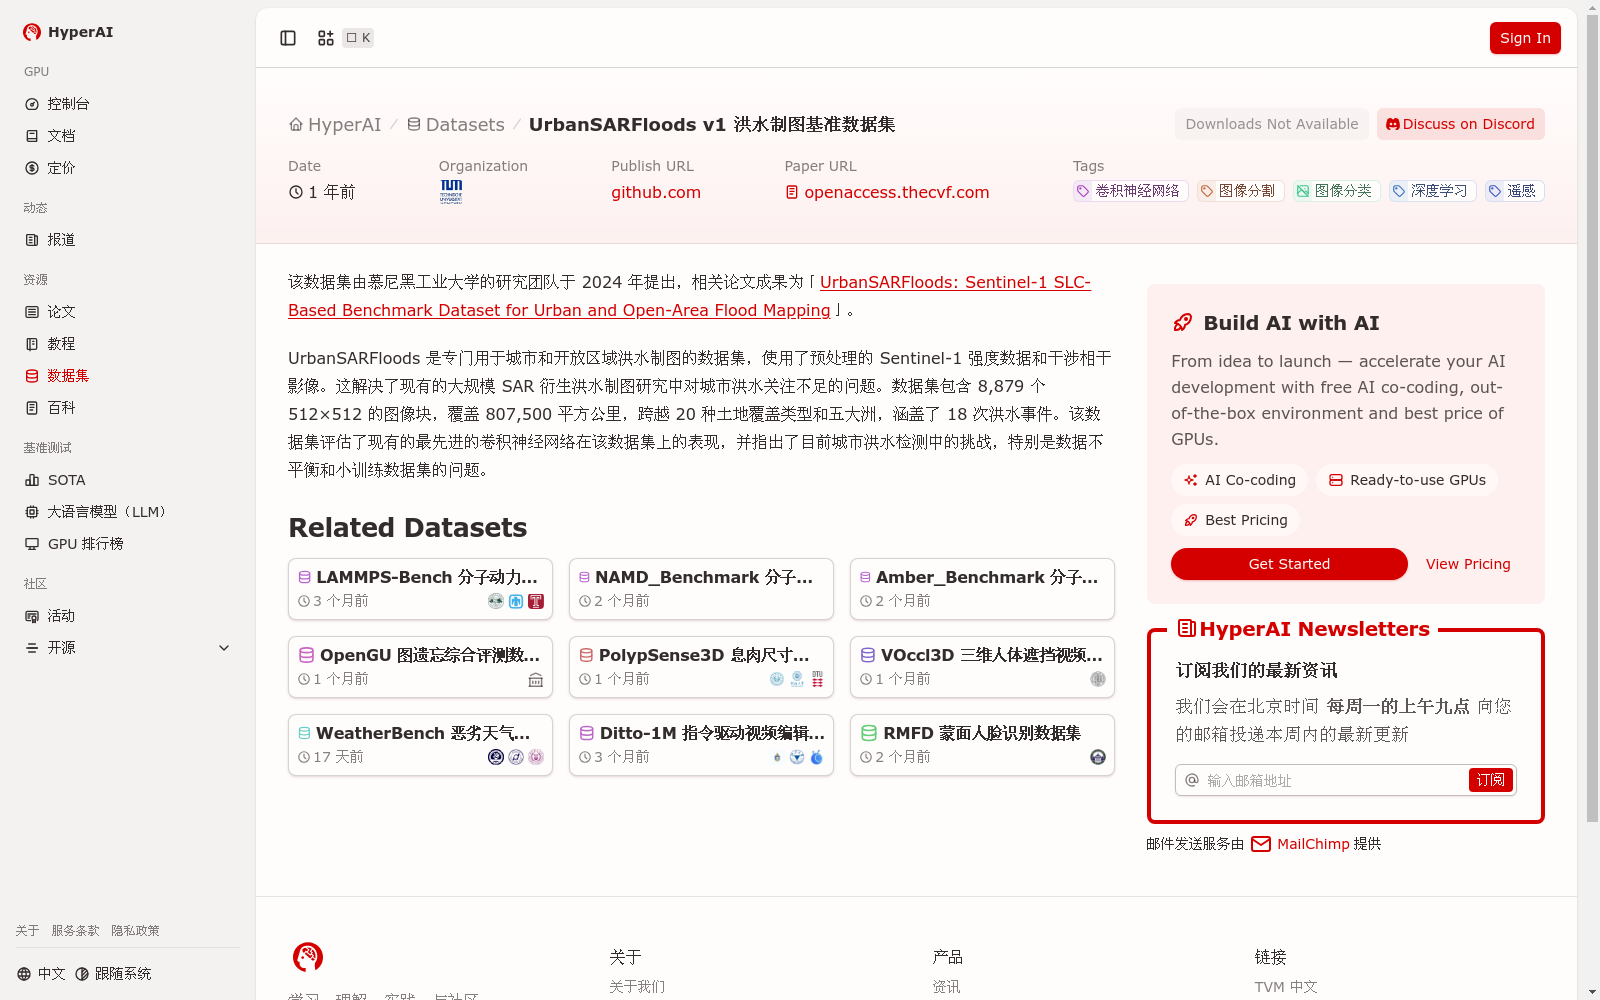Click Ready-to-use GPUs chip
Screen dimensions: 1600x1000
pyautogui.click(x=1407, y=480)
